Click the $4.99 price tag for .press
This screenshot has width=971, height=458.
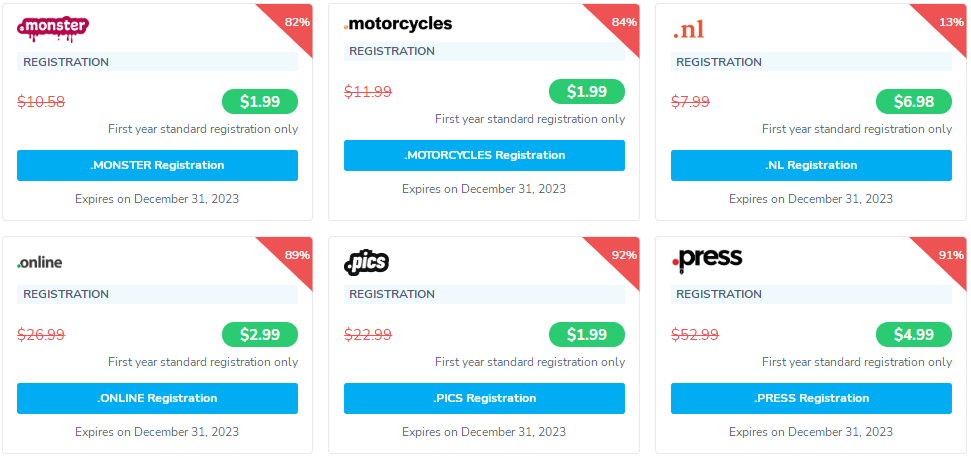pos(913,334)
